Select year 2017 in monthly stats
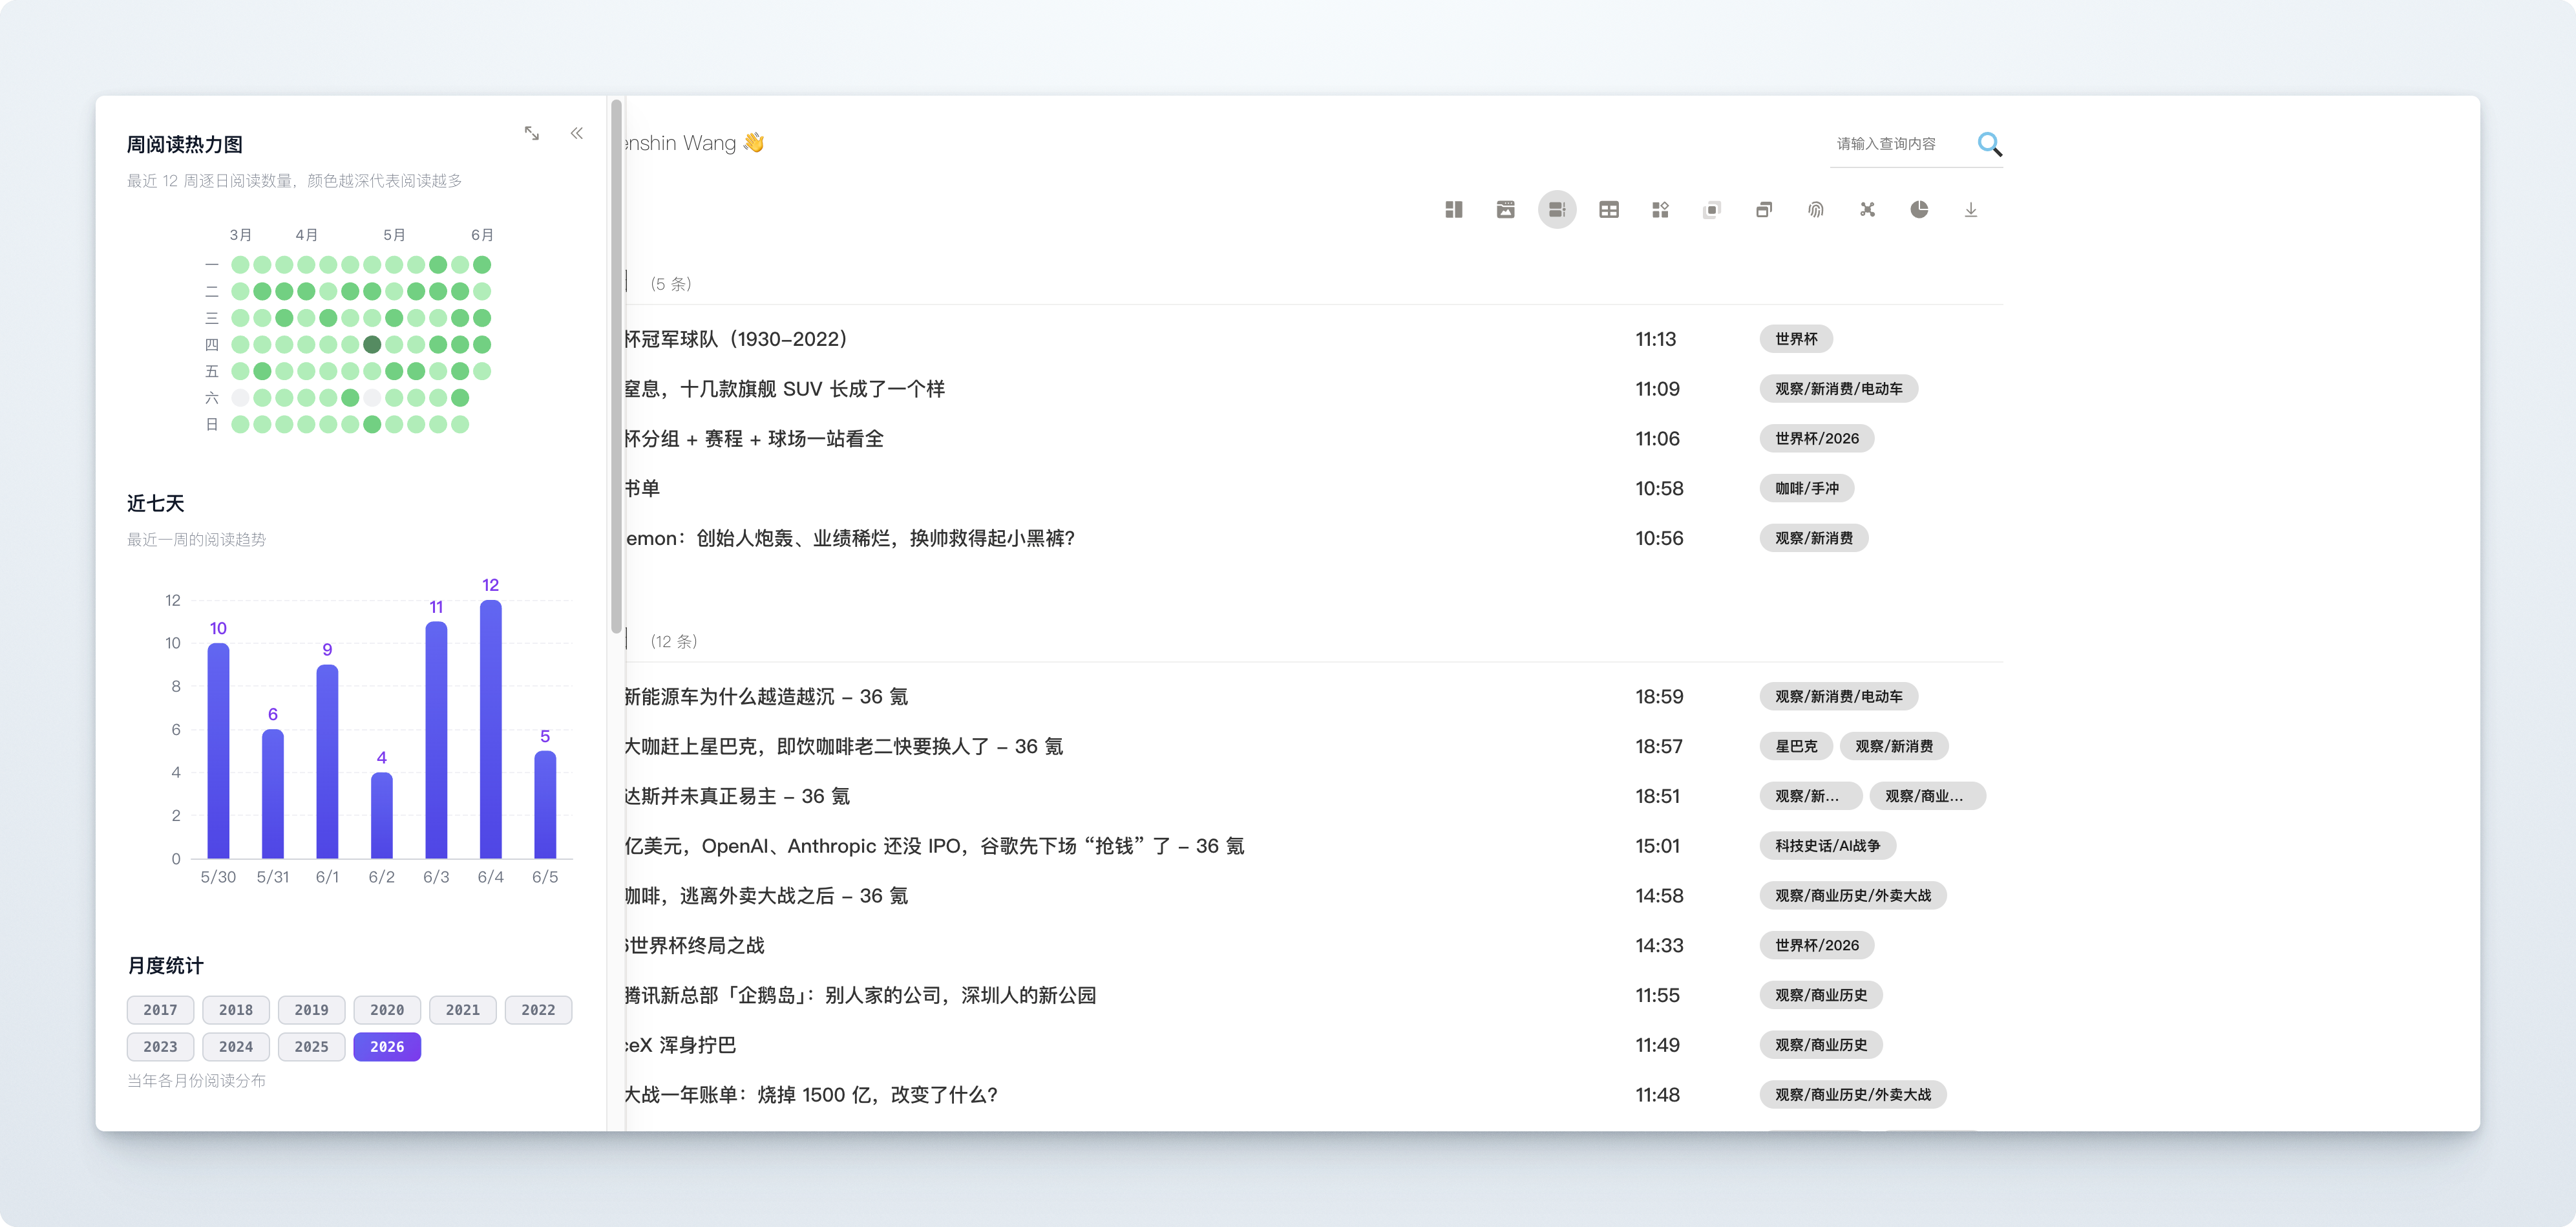The width and height of the screenshot is (2576, 1227). pyautogui.click(x=160, y=1010)
